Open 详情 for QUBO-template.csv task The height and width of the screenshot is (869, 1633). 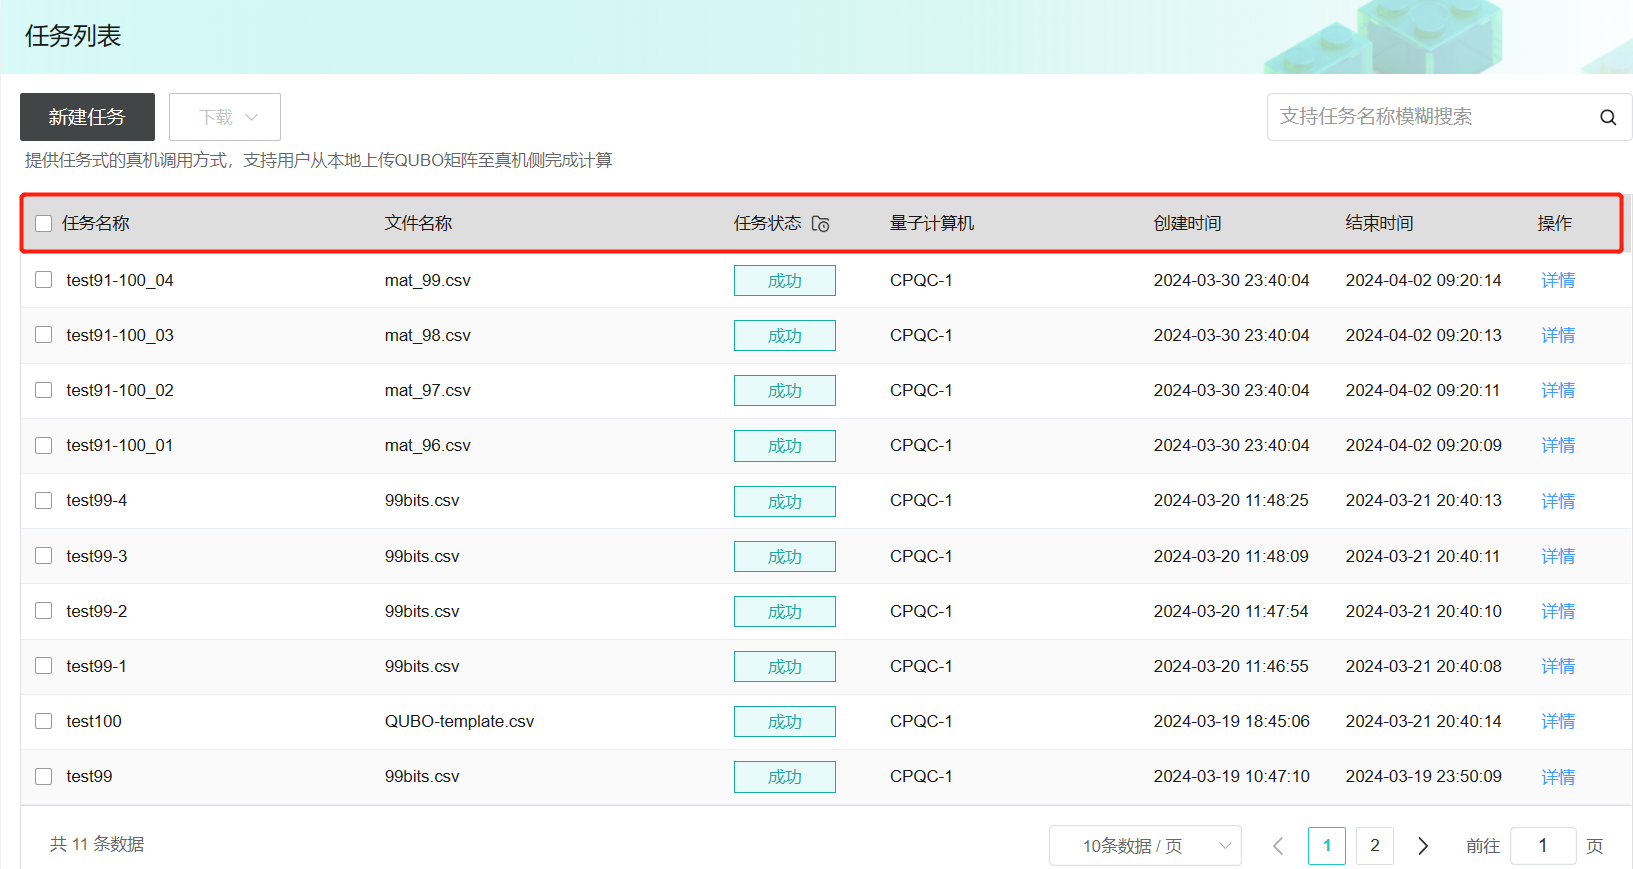coord(1557,721)
